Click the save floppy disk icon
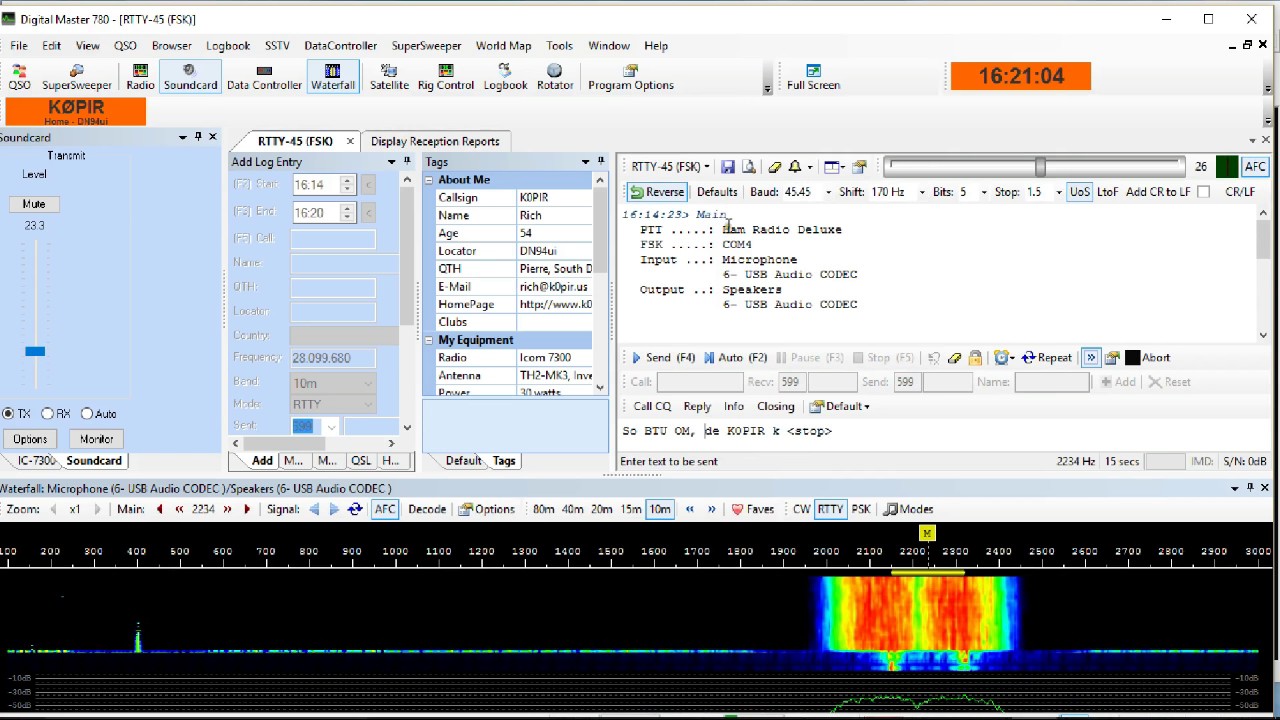The image size is (1280, 720). coord(728,167)
